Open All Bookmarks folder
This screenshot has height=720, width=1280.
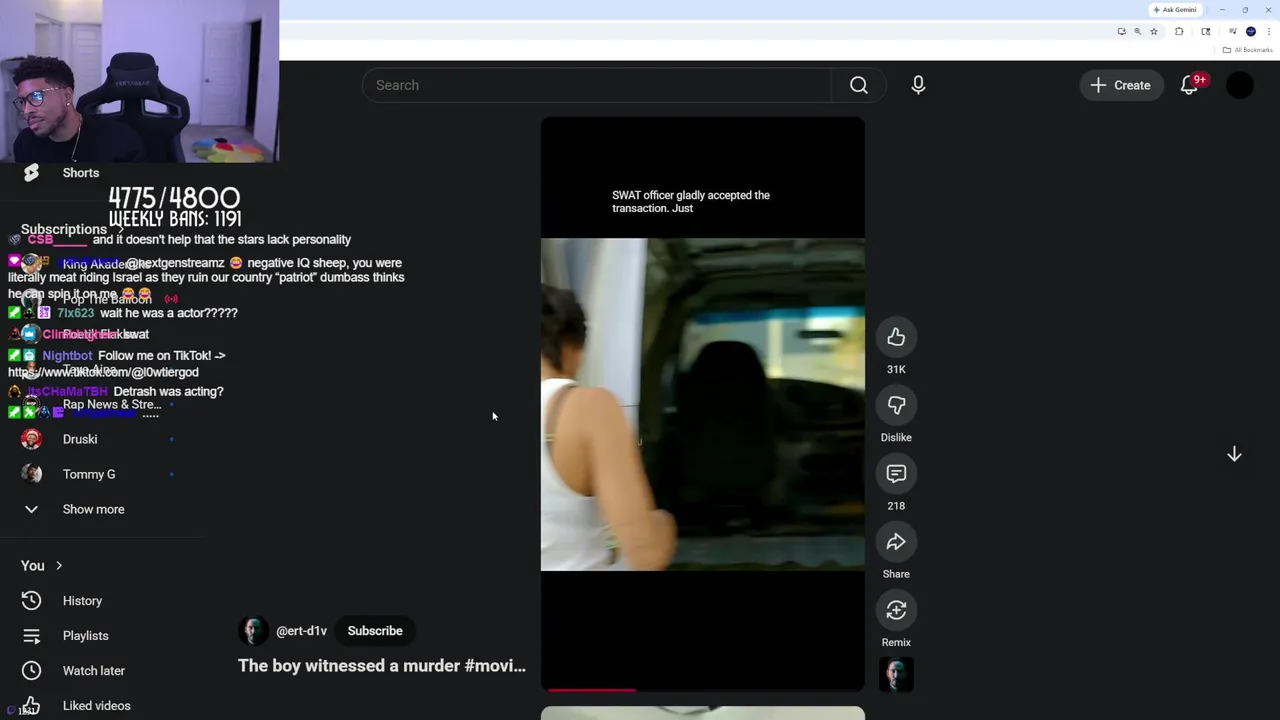1247,50
